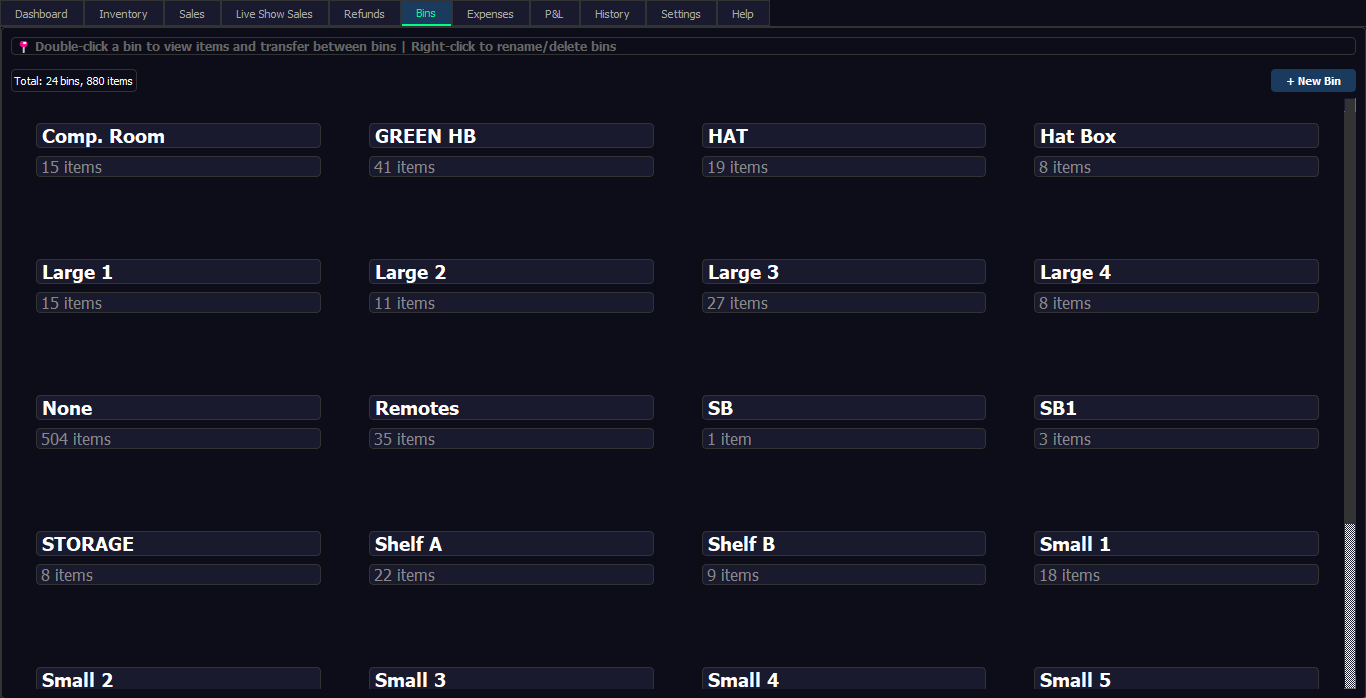This screenshot has width=1366, height=698.
Task: Select the Refunds tab
Action: tap(364, 14)
